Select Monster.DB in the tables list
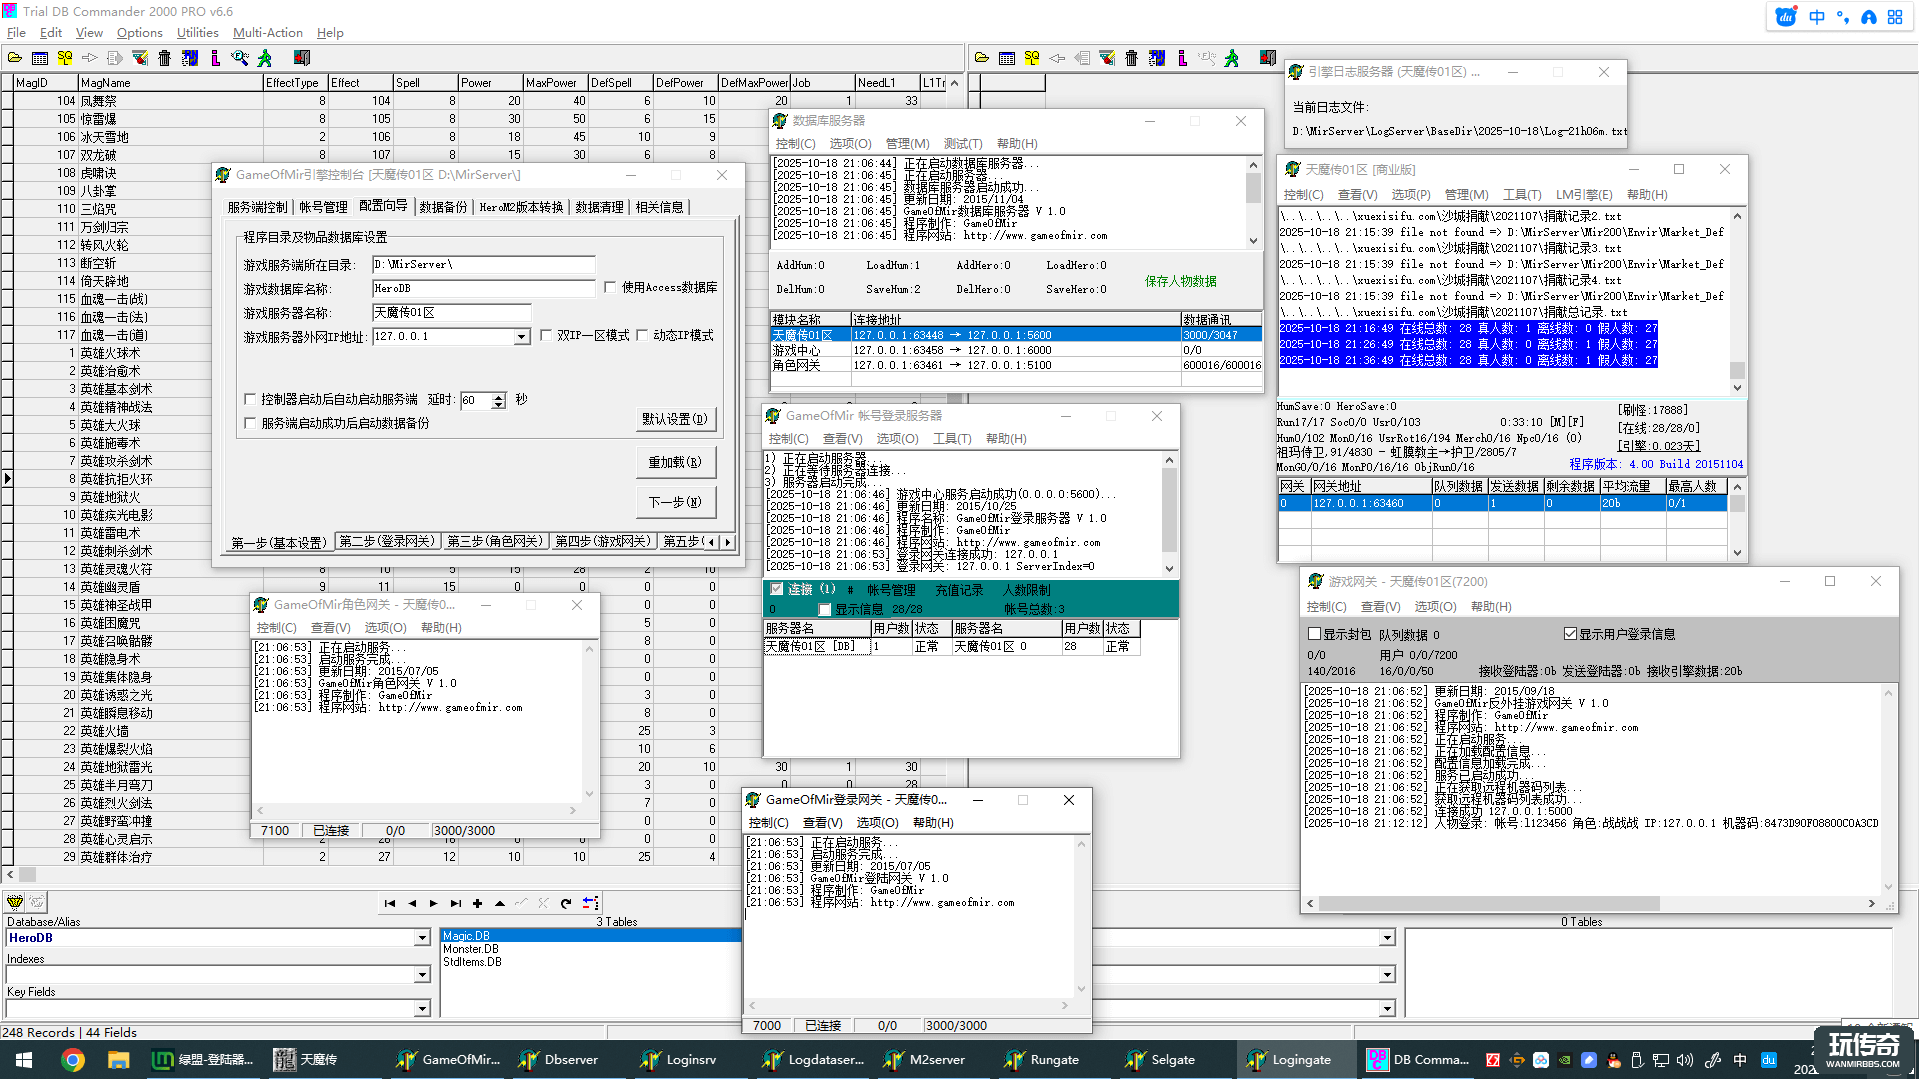The height and width of the screenshot is (1079, 1919). (471, 949)
